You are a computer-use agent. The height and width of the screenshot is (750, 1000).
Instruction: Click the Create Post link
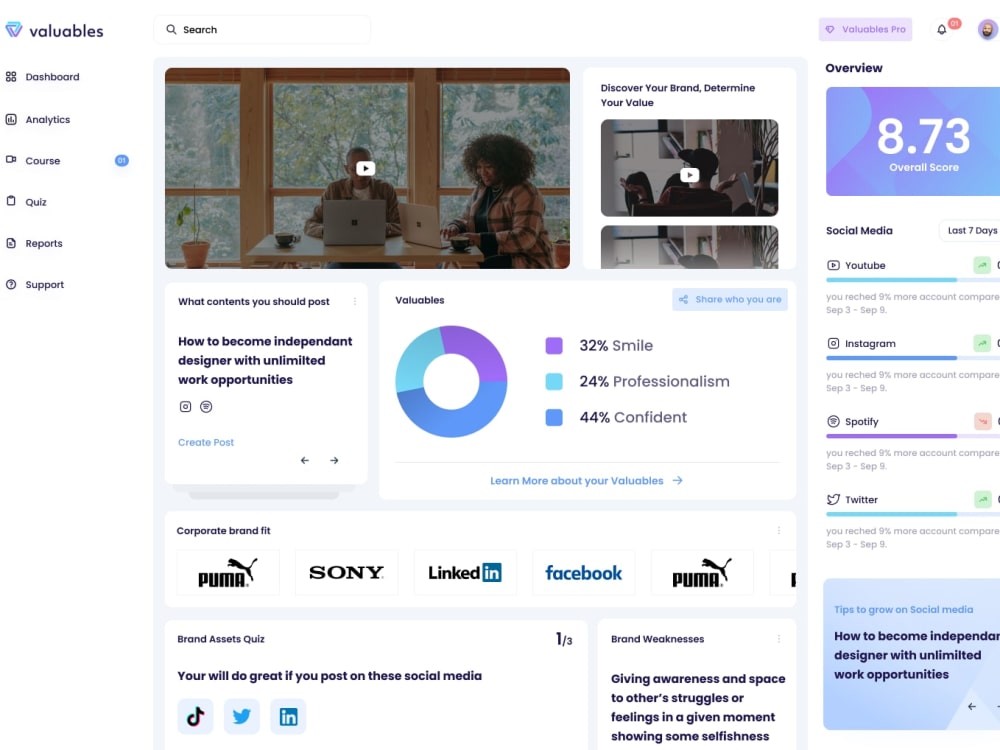coord(206,442)
